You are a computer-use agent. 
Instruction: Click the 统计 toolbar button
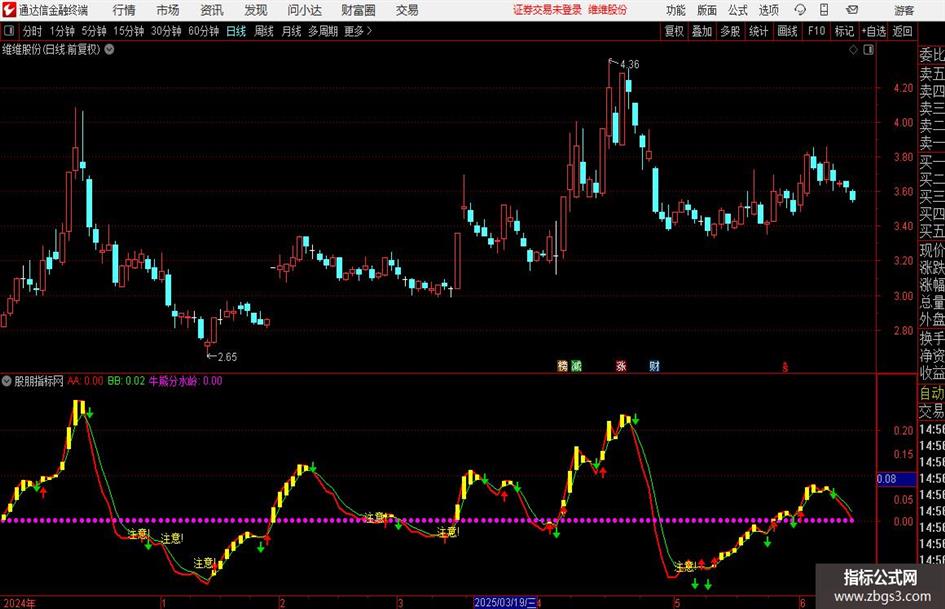click(x=758, y=31)
